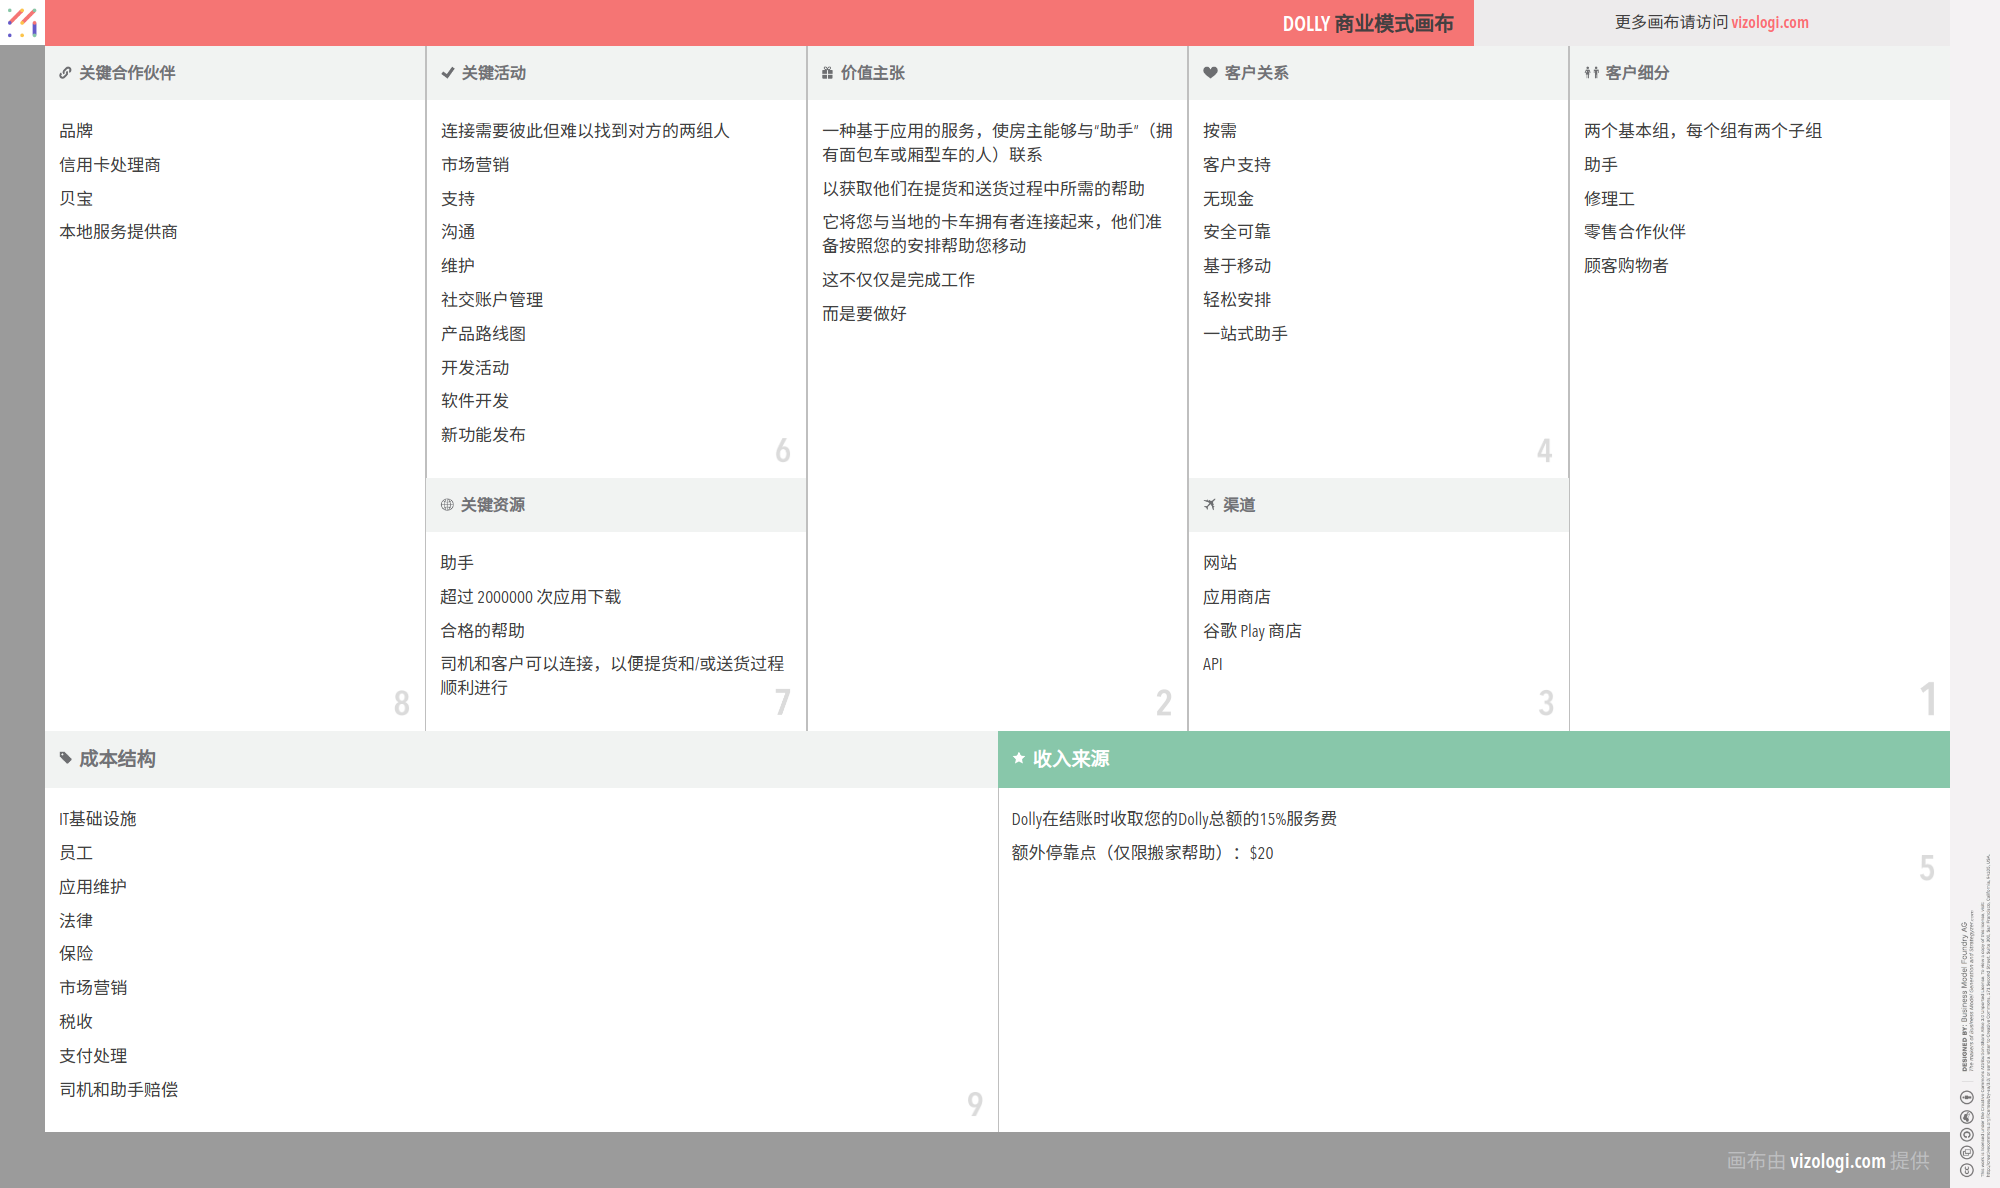2000x1188 pixels.
Task: Open the vizologi.com link in the header
Action: [x=1770, y=22]
